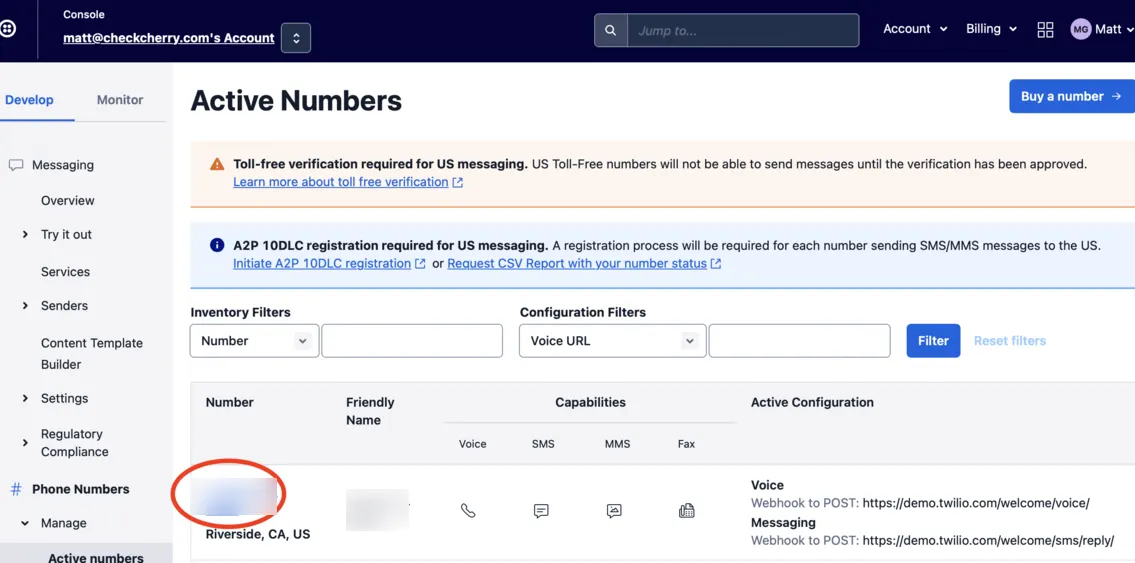This screenshot has height=563, width=1135.
Task: Open the blurred Riverside phone number
Action: (x=234, y=496)
